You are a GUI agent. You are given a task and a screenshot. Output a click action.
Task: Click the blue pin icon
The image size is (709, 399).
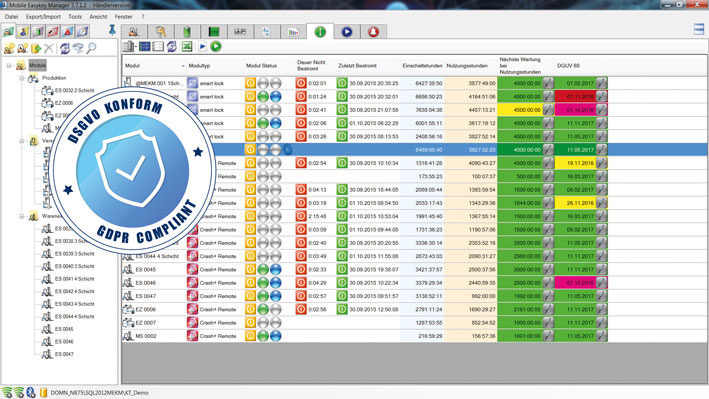tap(112, 30)
